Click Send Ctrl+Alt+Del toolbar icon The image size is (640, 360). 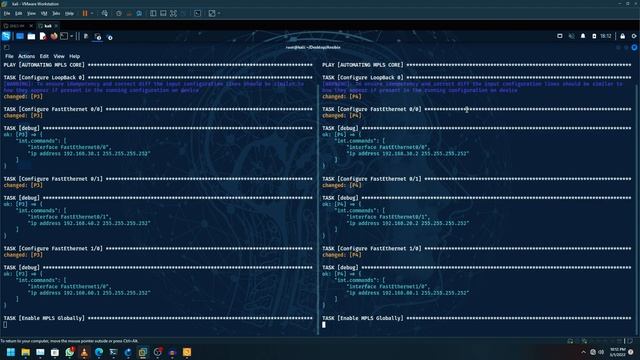click(x=105, y=13)
